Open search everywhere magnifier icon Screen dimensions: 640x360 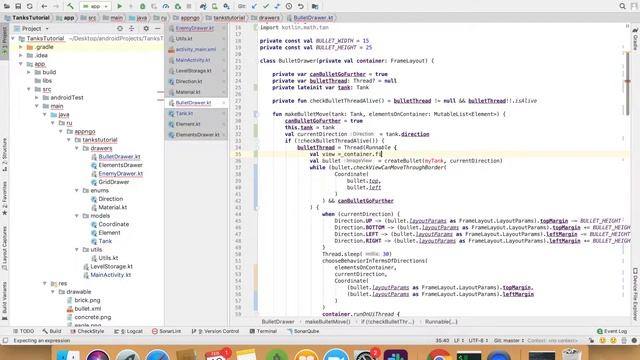point(622,6)
